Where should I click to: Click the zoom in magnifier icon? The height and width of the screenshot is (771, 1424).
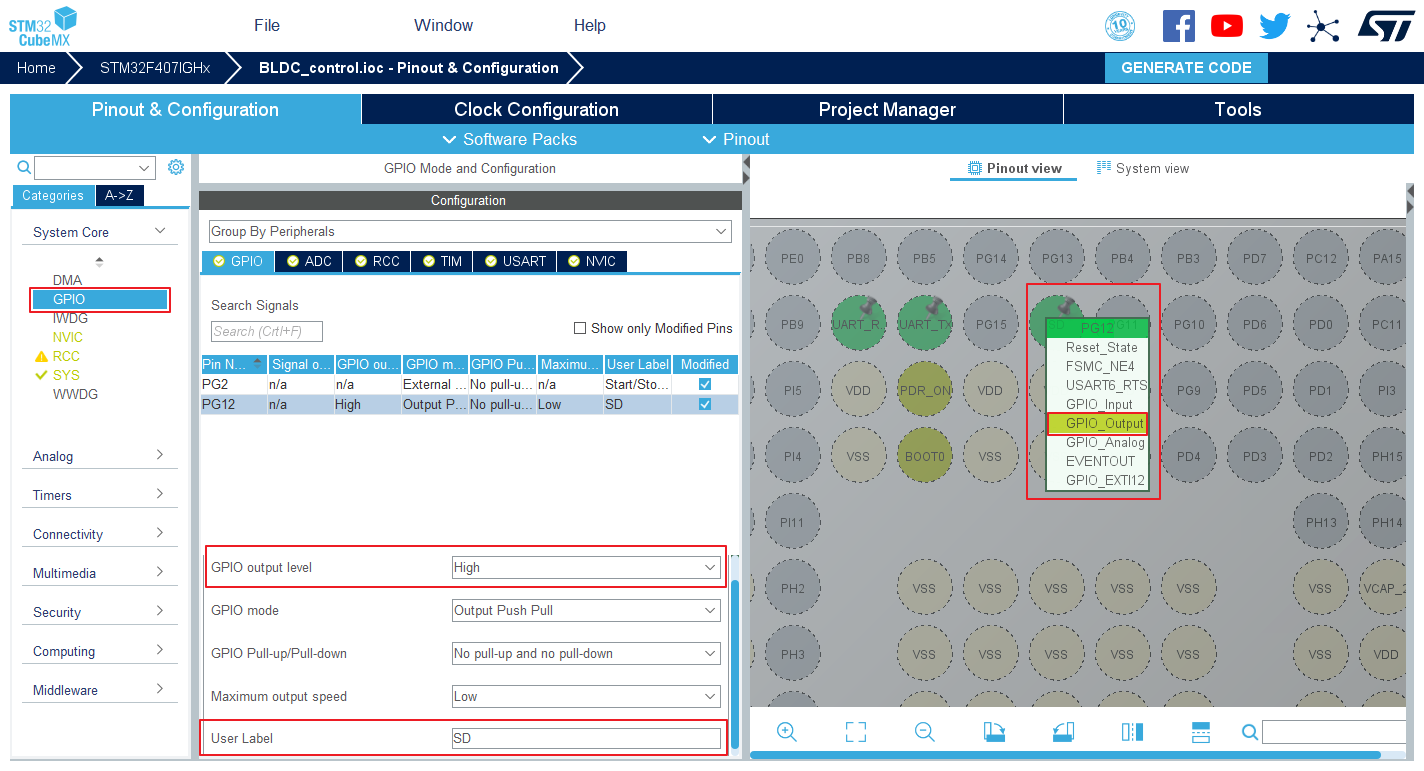[x=787, y=732]
